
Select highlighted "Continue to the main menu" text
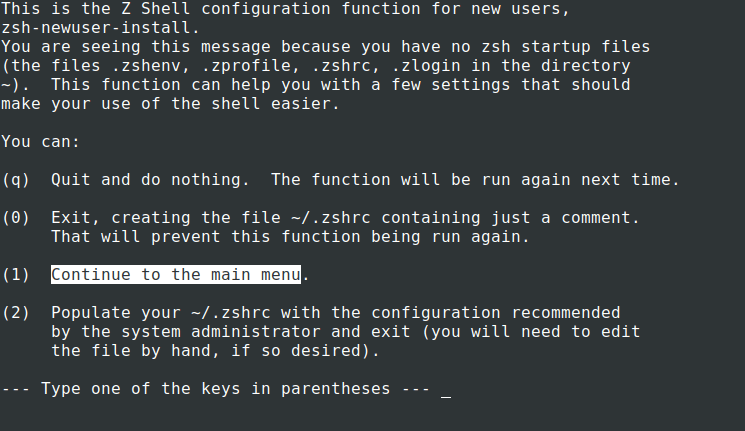click(176, 274)
